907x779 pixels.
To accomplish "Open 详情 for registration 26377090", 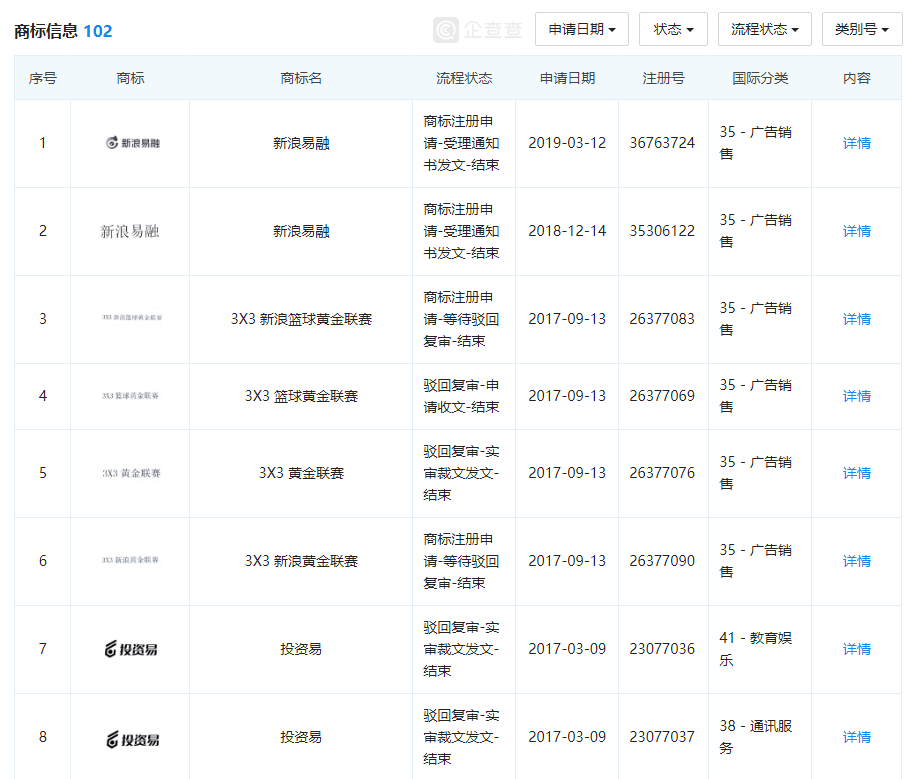I will pos(857,560).
